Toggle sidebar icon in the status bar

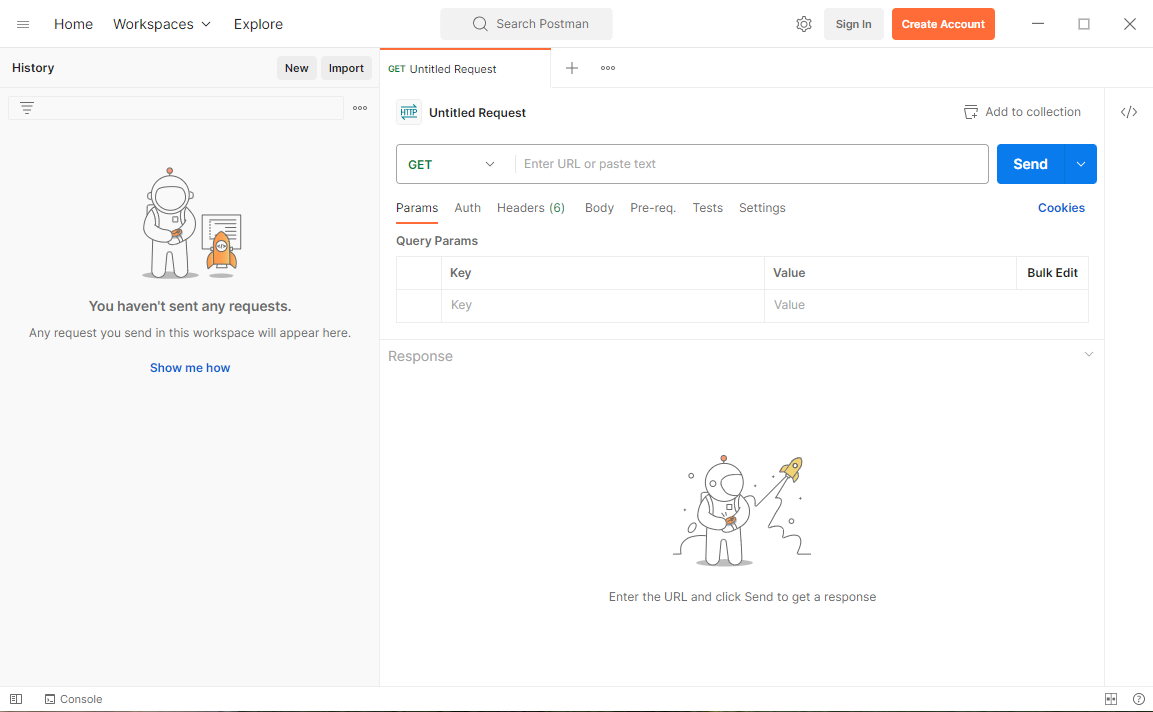[16, 699]
